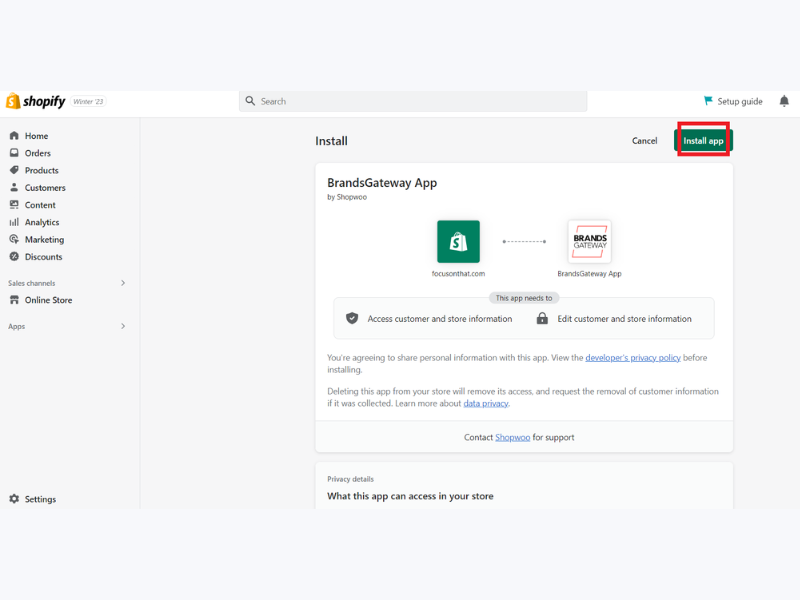Click the search magnifier icon
The width and height of the screenshot is (800, 600).
(x=250, y=101)
